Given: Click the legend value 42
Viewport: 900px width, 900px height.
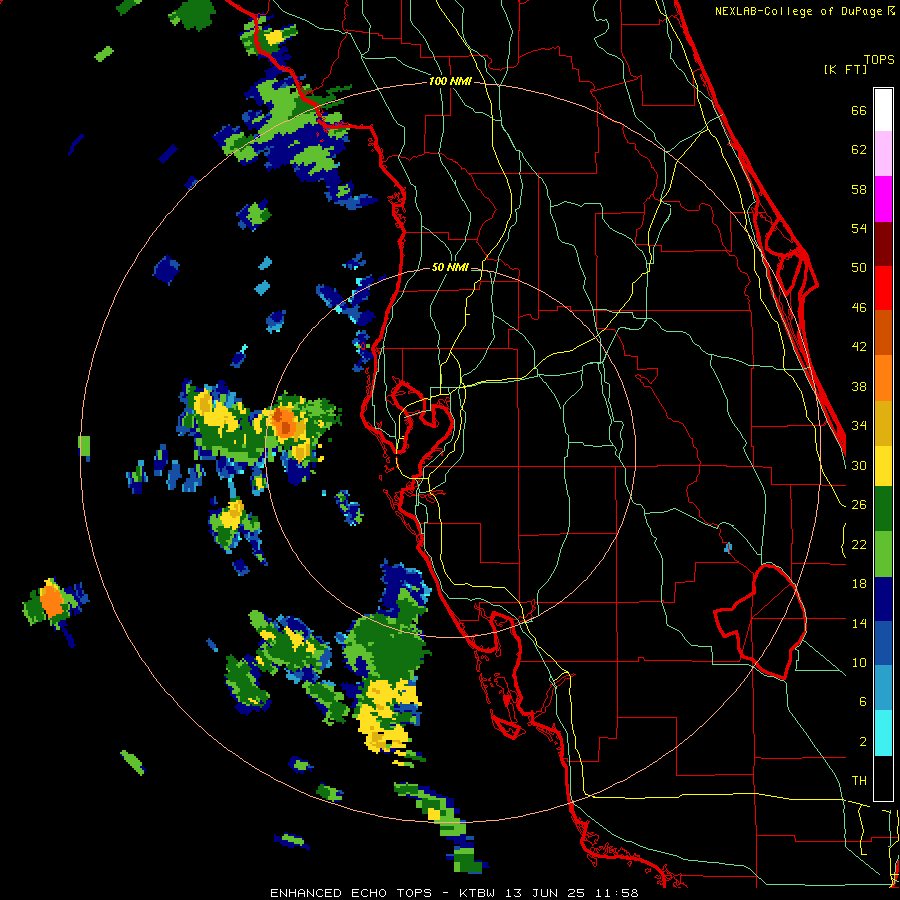Looking at the screenshot, I should point(859,346).
